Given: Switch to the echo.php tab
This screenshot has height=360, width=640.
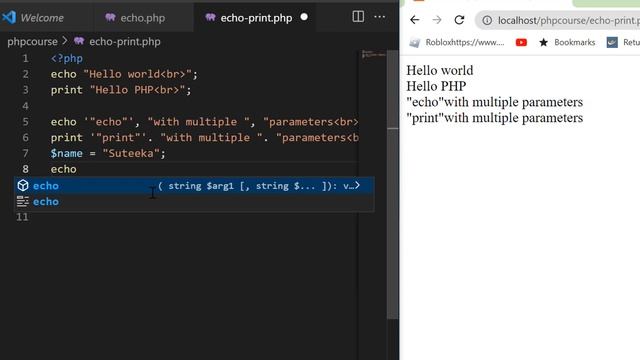Looking at the screenshot, I should tap(142, 18).
